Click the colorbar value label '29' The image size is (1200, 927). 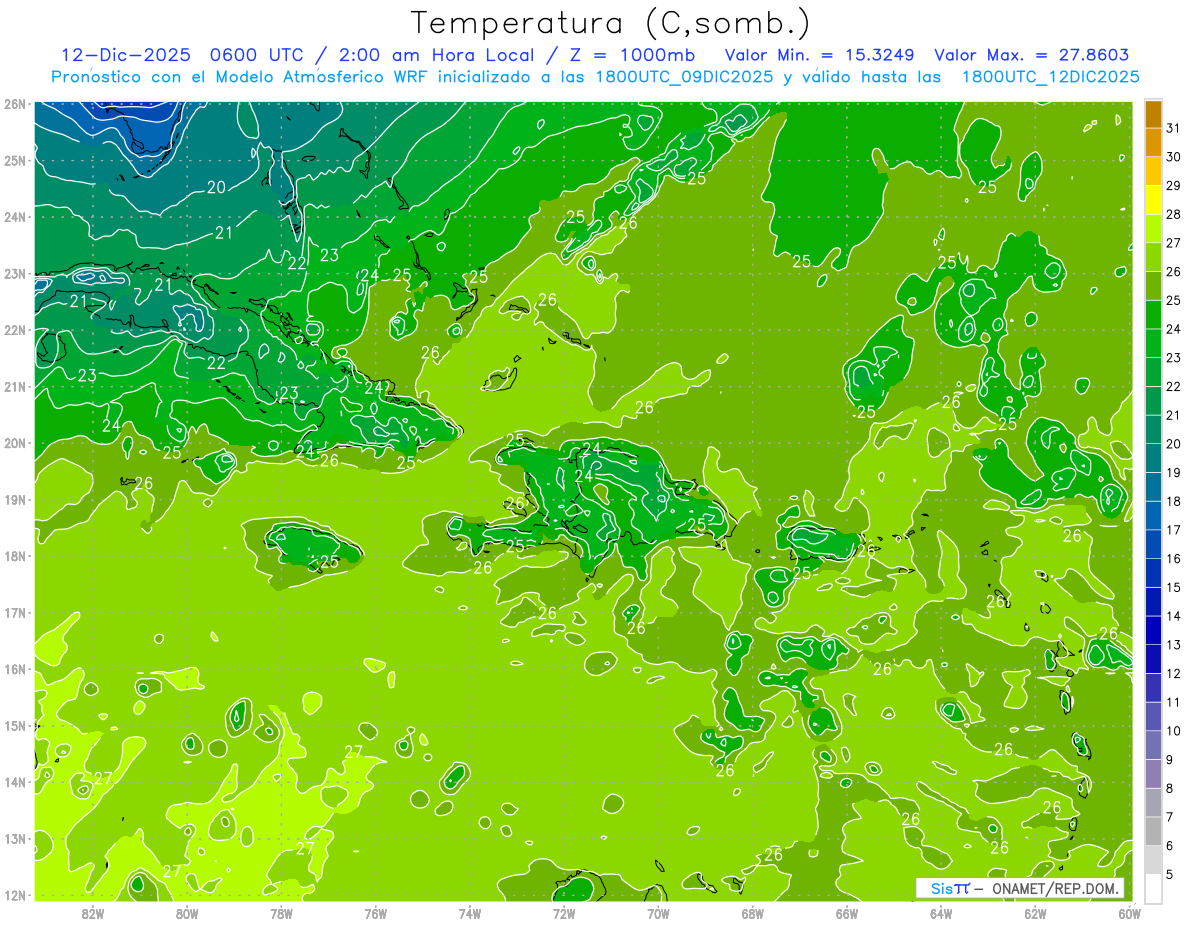click(1173, 186)
